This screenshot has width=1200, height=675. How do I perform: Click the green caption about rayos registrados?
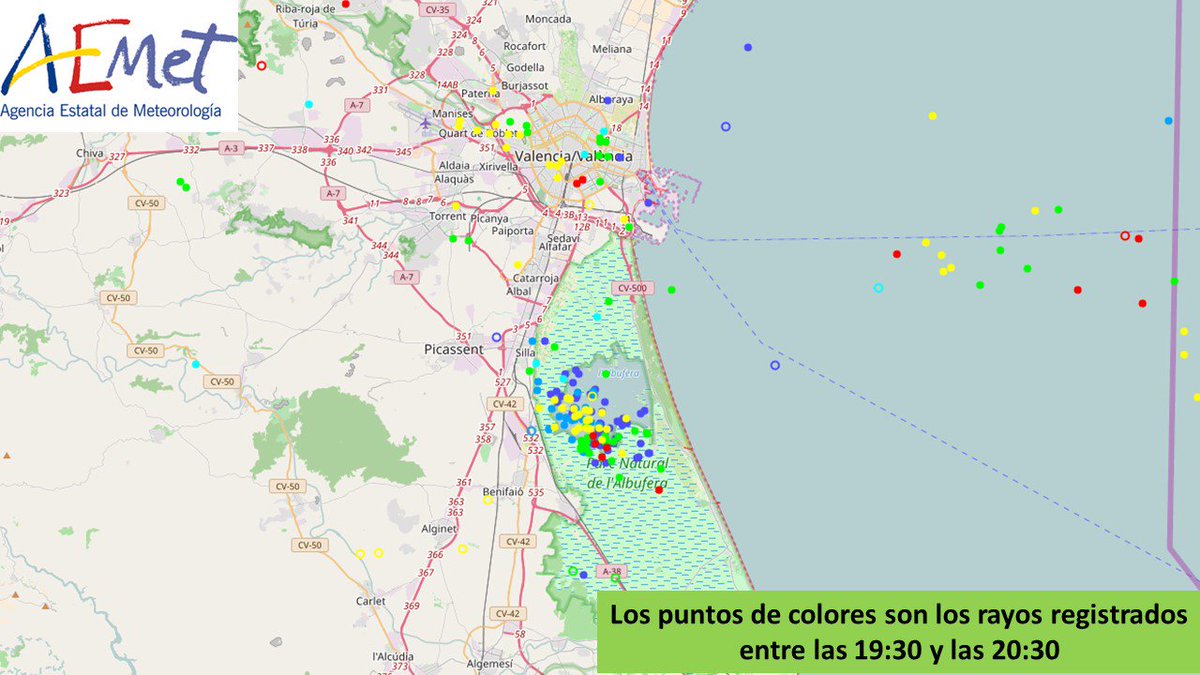pos(897,631)
